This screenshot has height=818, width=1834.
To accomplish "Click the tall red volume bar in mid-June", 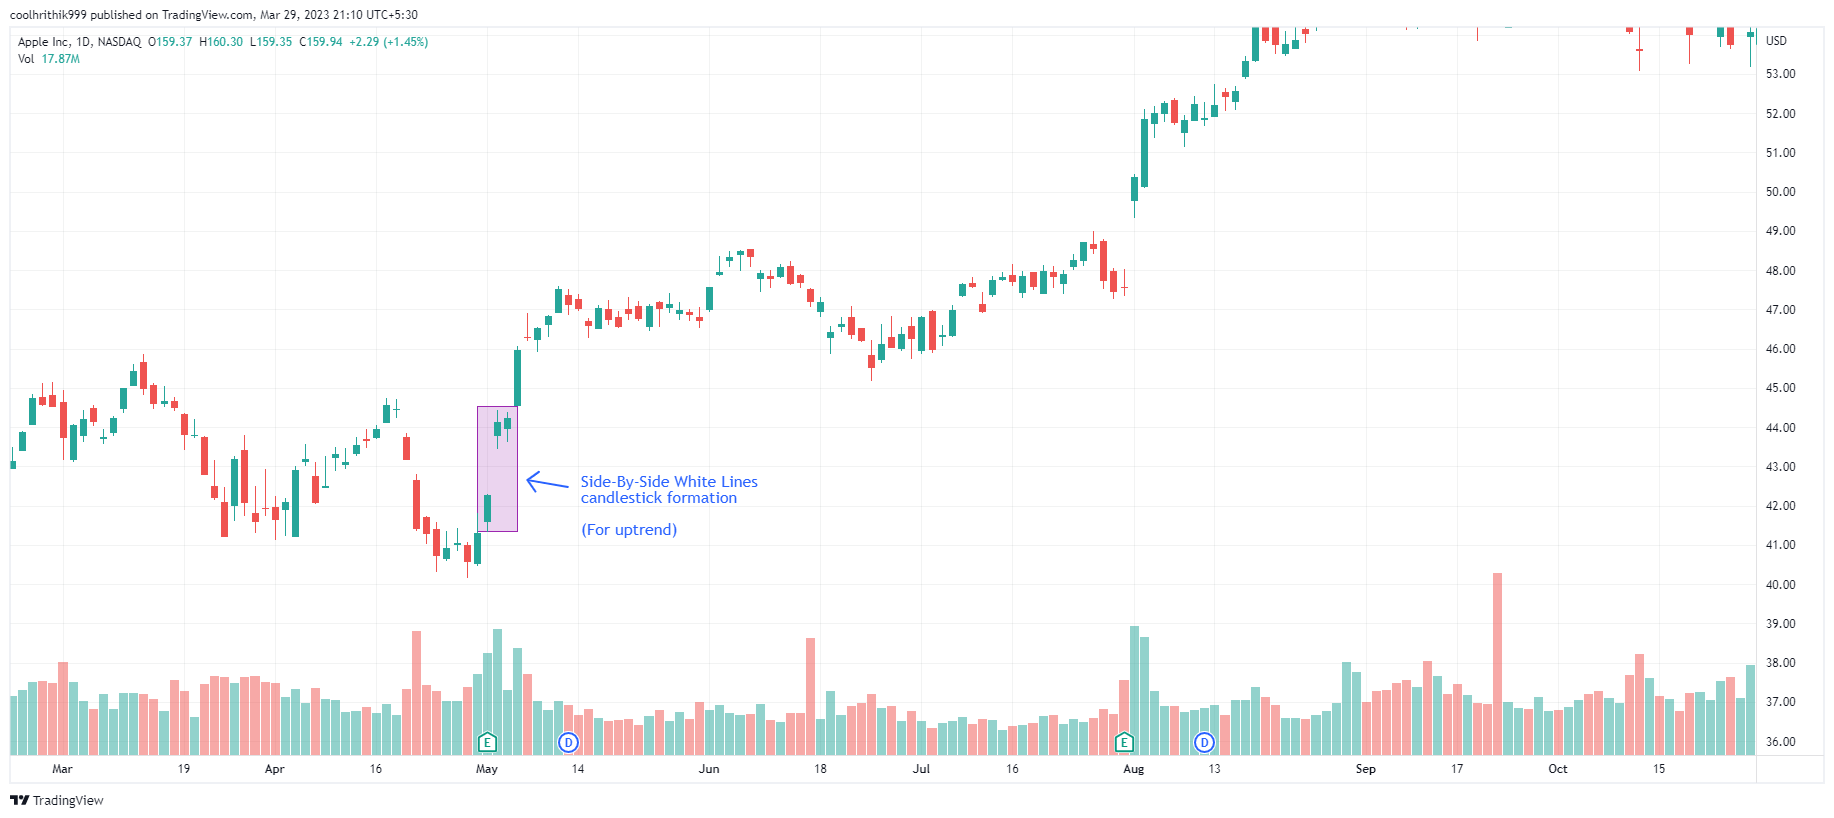I will coord(810,695).
